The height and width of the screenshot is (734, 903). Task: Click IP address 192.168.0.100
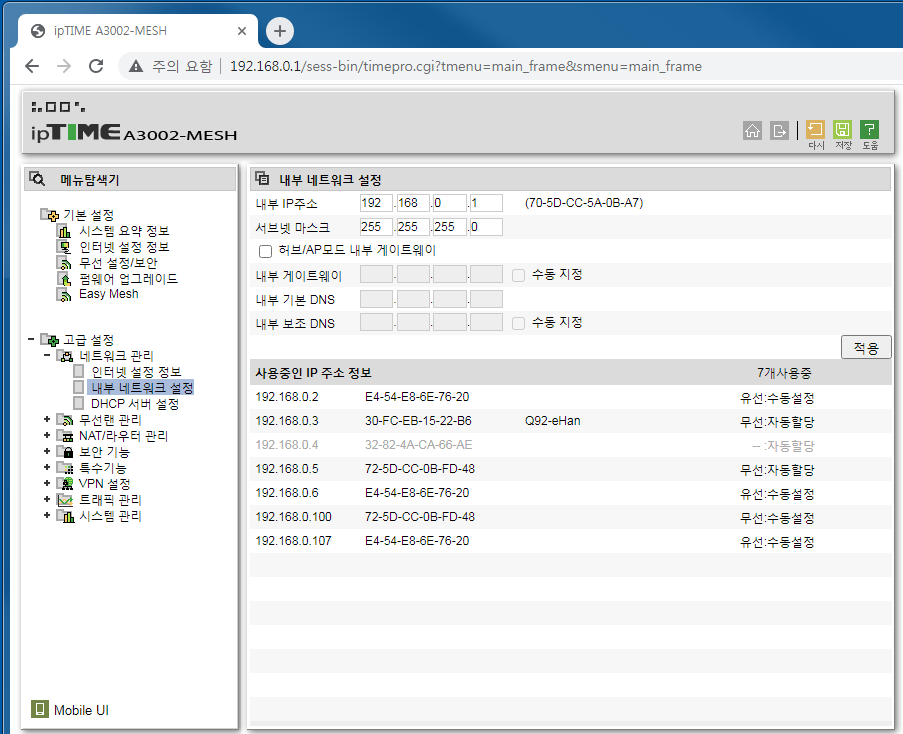[293, 517]
